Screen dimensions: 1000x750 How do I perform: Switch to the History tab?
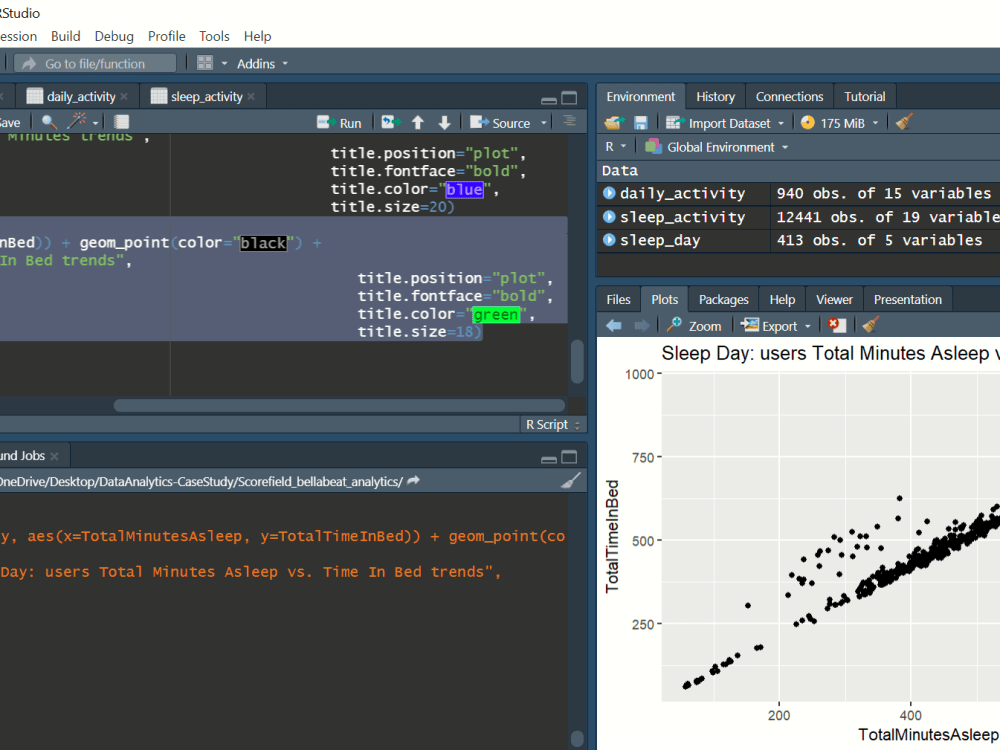tap(716, 96)
